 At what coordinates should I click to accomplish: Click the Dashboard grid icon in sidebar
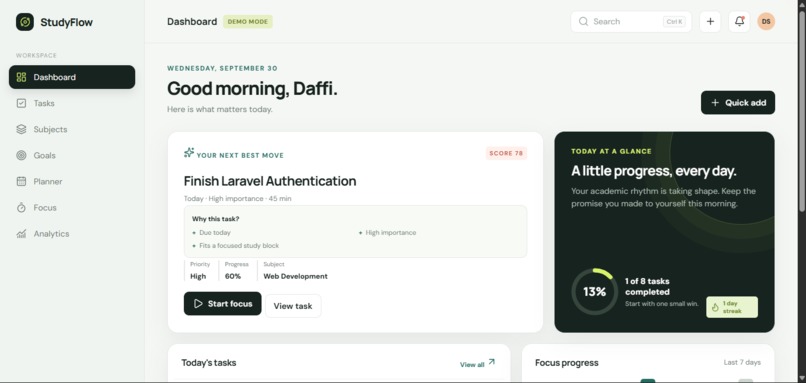pyautogui.click(x=21, y=77)
